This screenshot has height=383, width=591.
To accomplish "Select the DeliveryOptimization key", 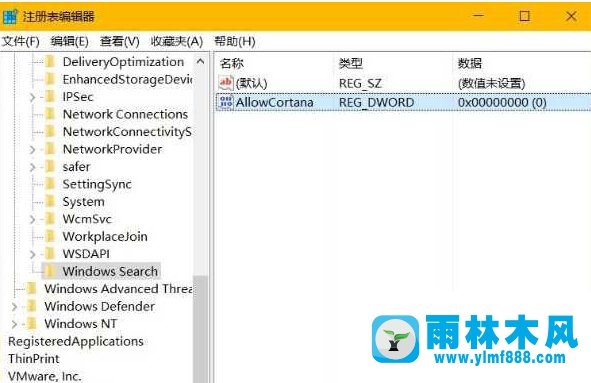I will click(x=123, y=62).
